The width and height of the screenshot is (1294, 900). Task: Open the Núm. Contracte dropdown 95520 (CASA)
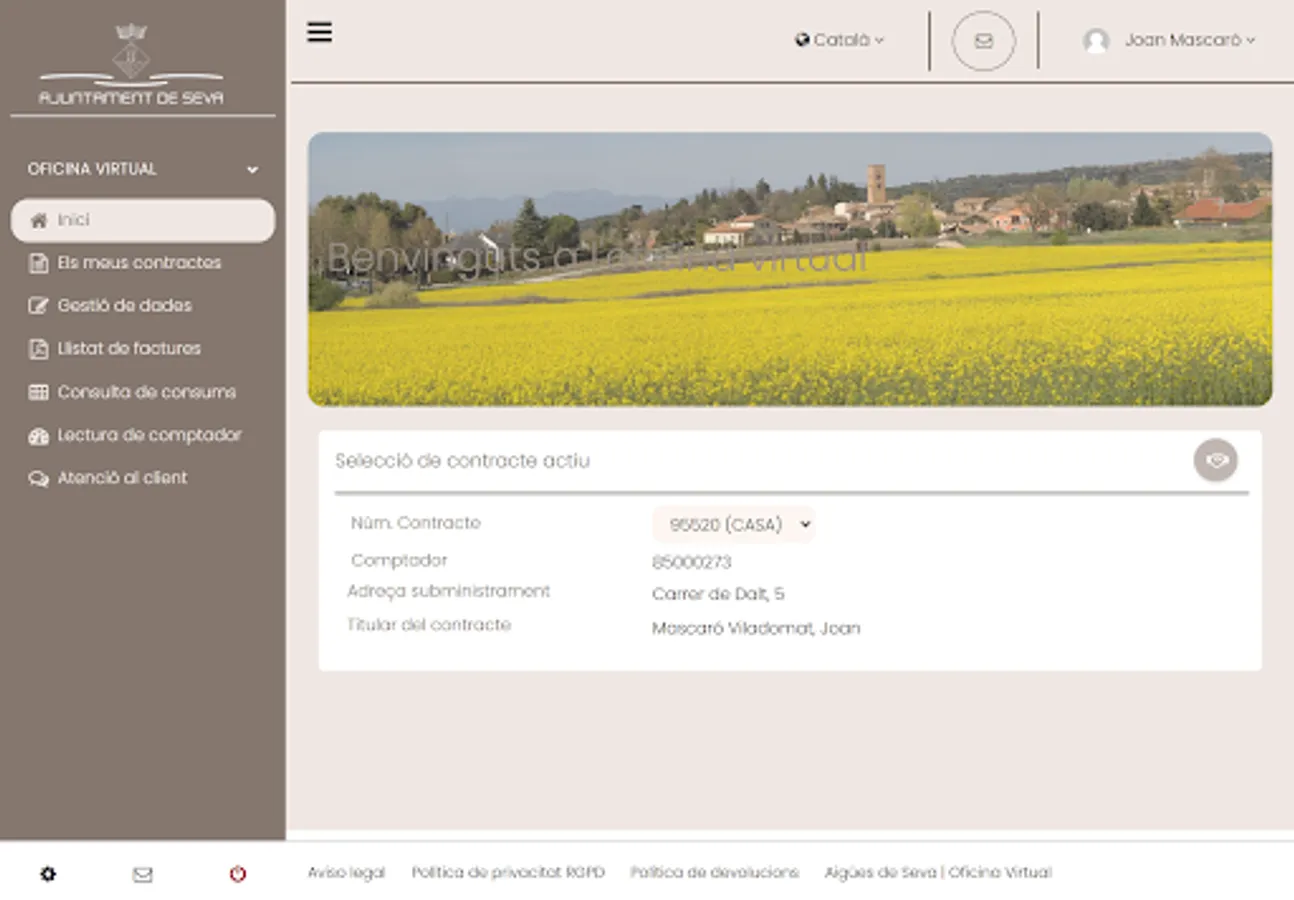coord(734,524)
